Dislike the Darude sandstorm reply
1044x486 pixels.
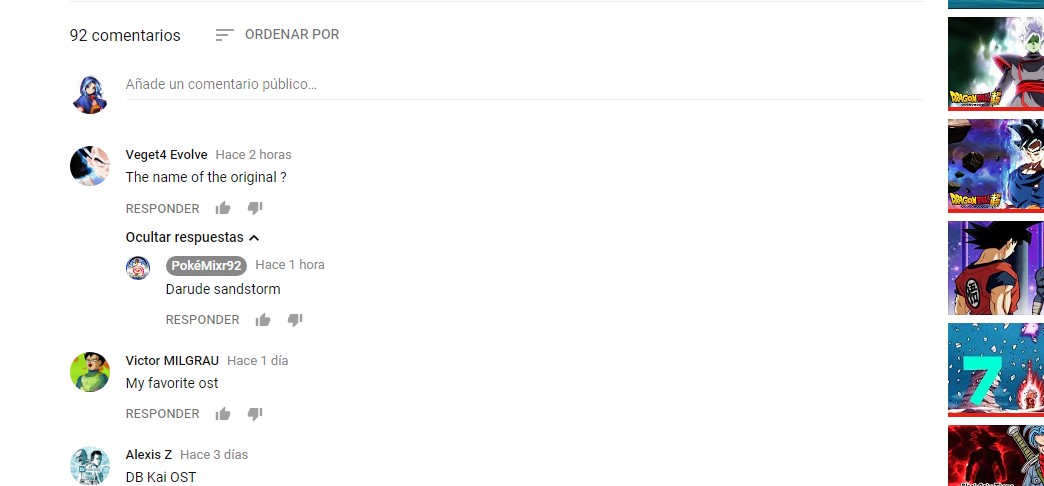pos(295,320)
